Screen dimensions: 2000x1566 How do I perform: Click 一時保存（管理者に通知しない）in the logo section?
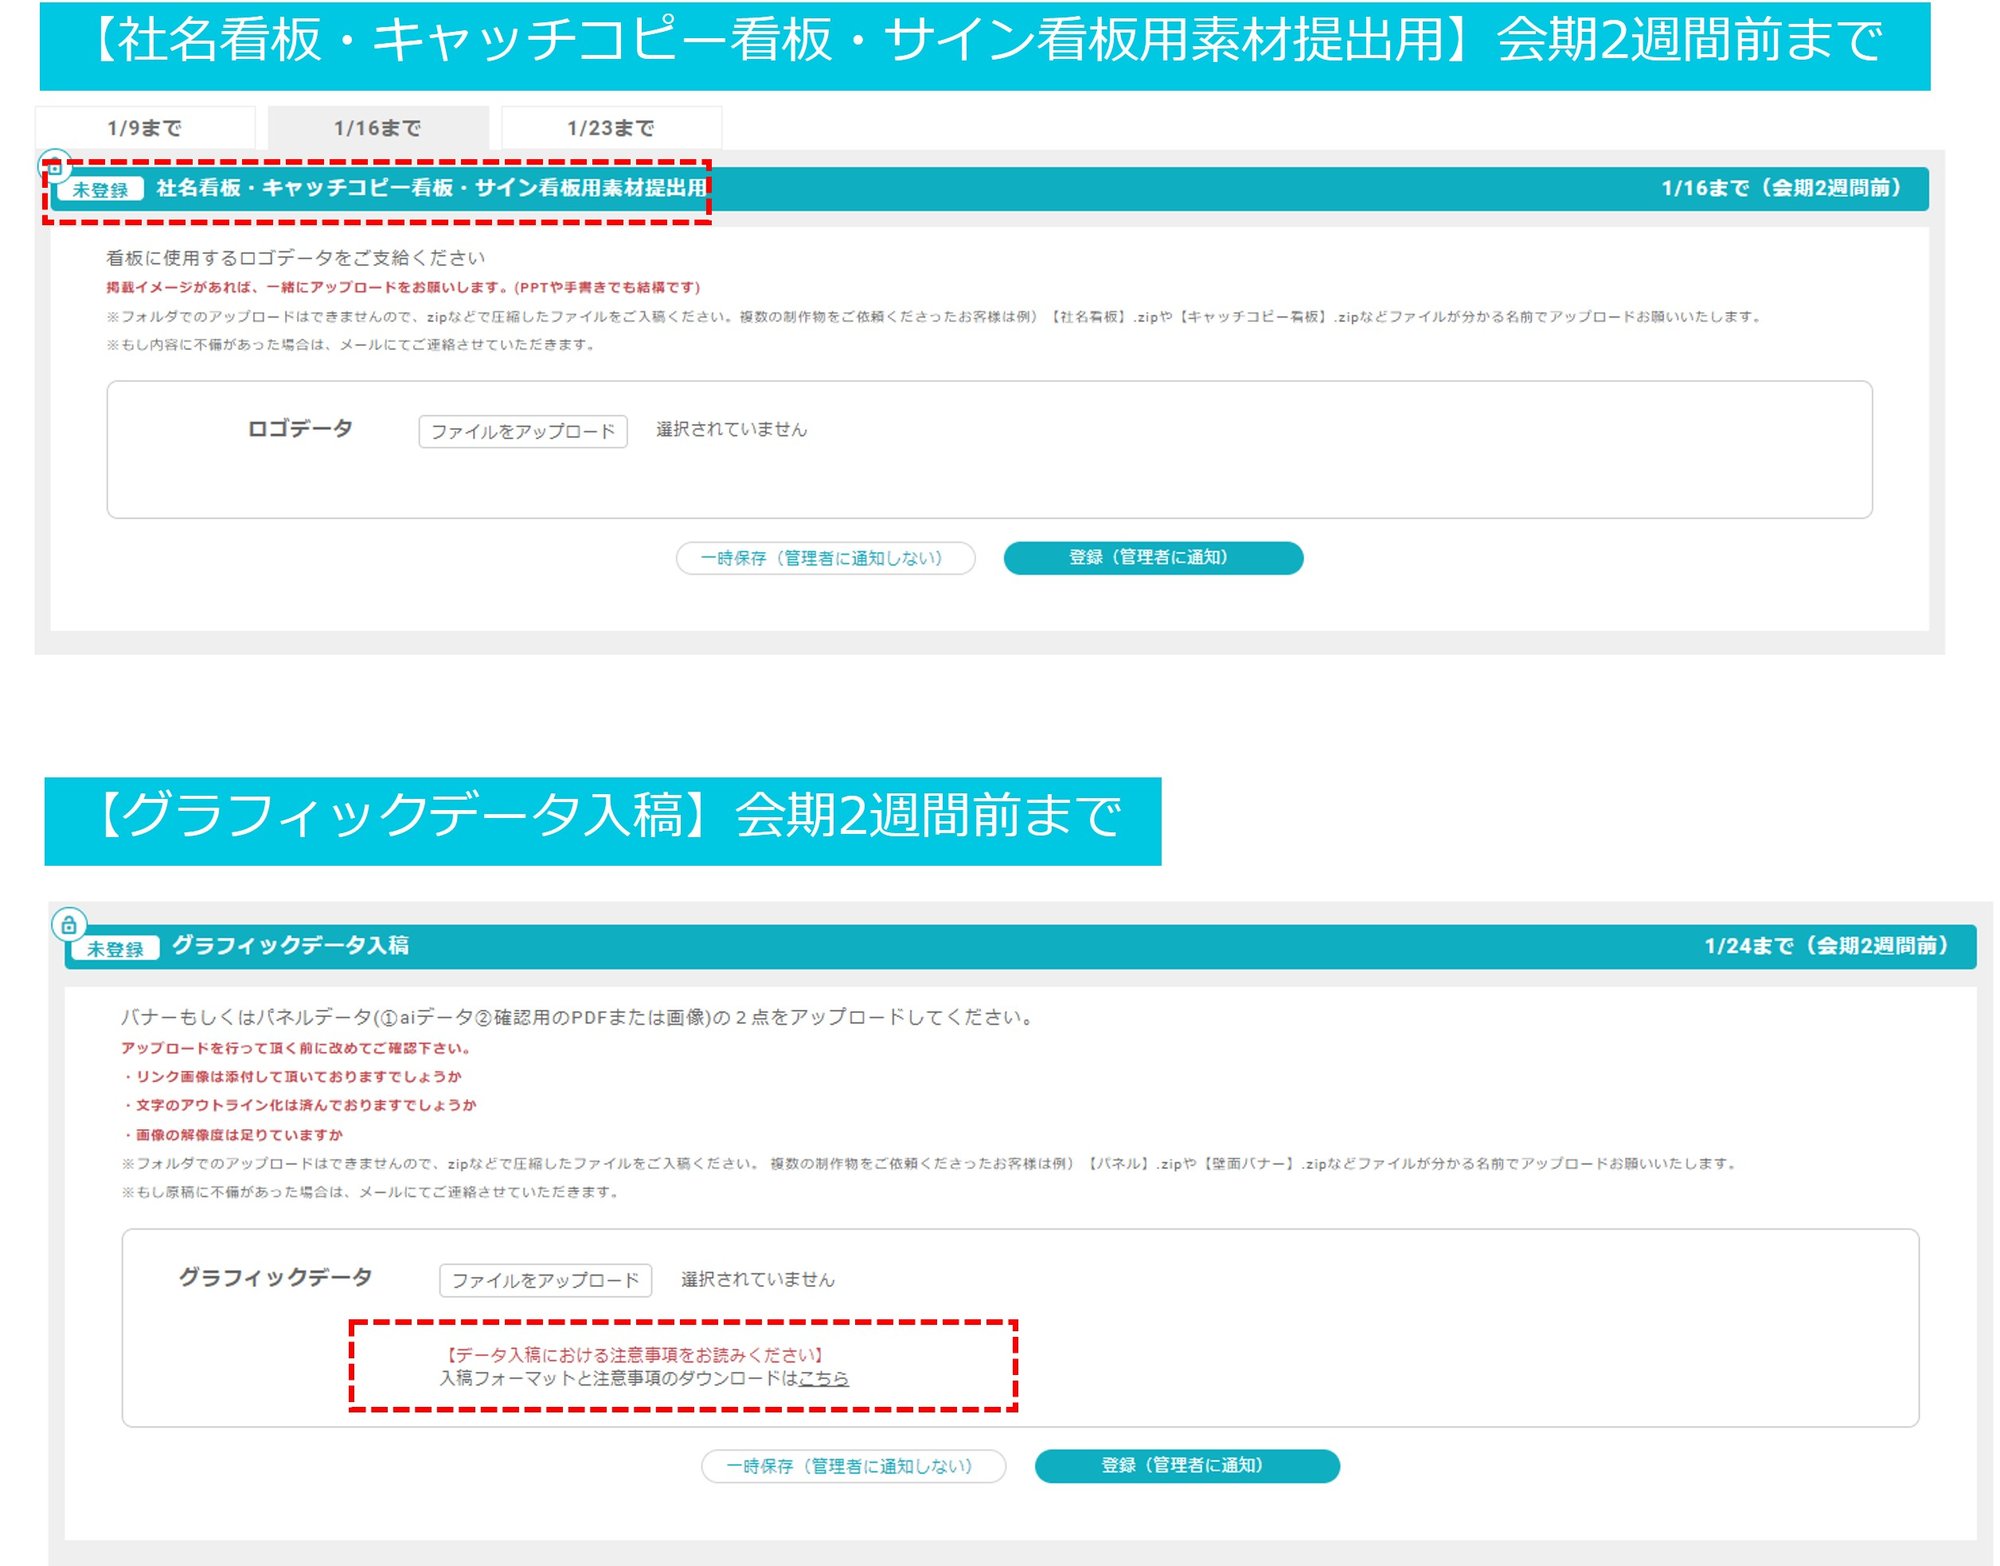click(826, 558)
